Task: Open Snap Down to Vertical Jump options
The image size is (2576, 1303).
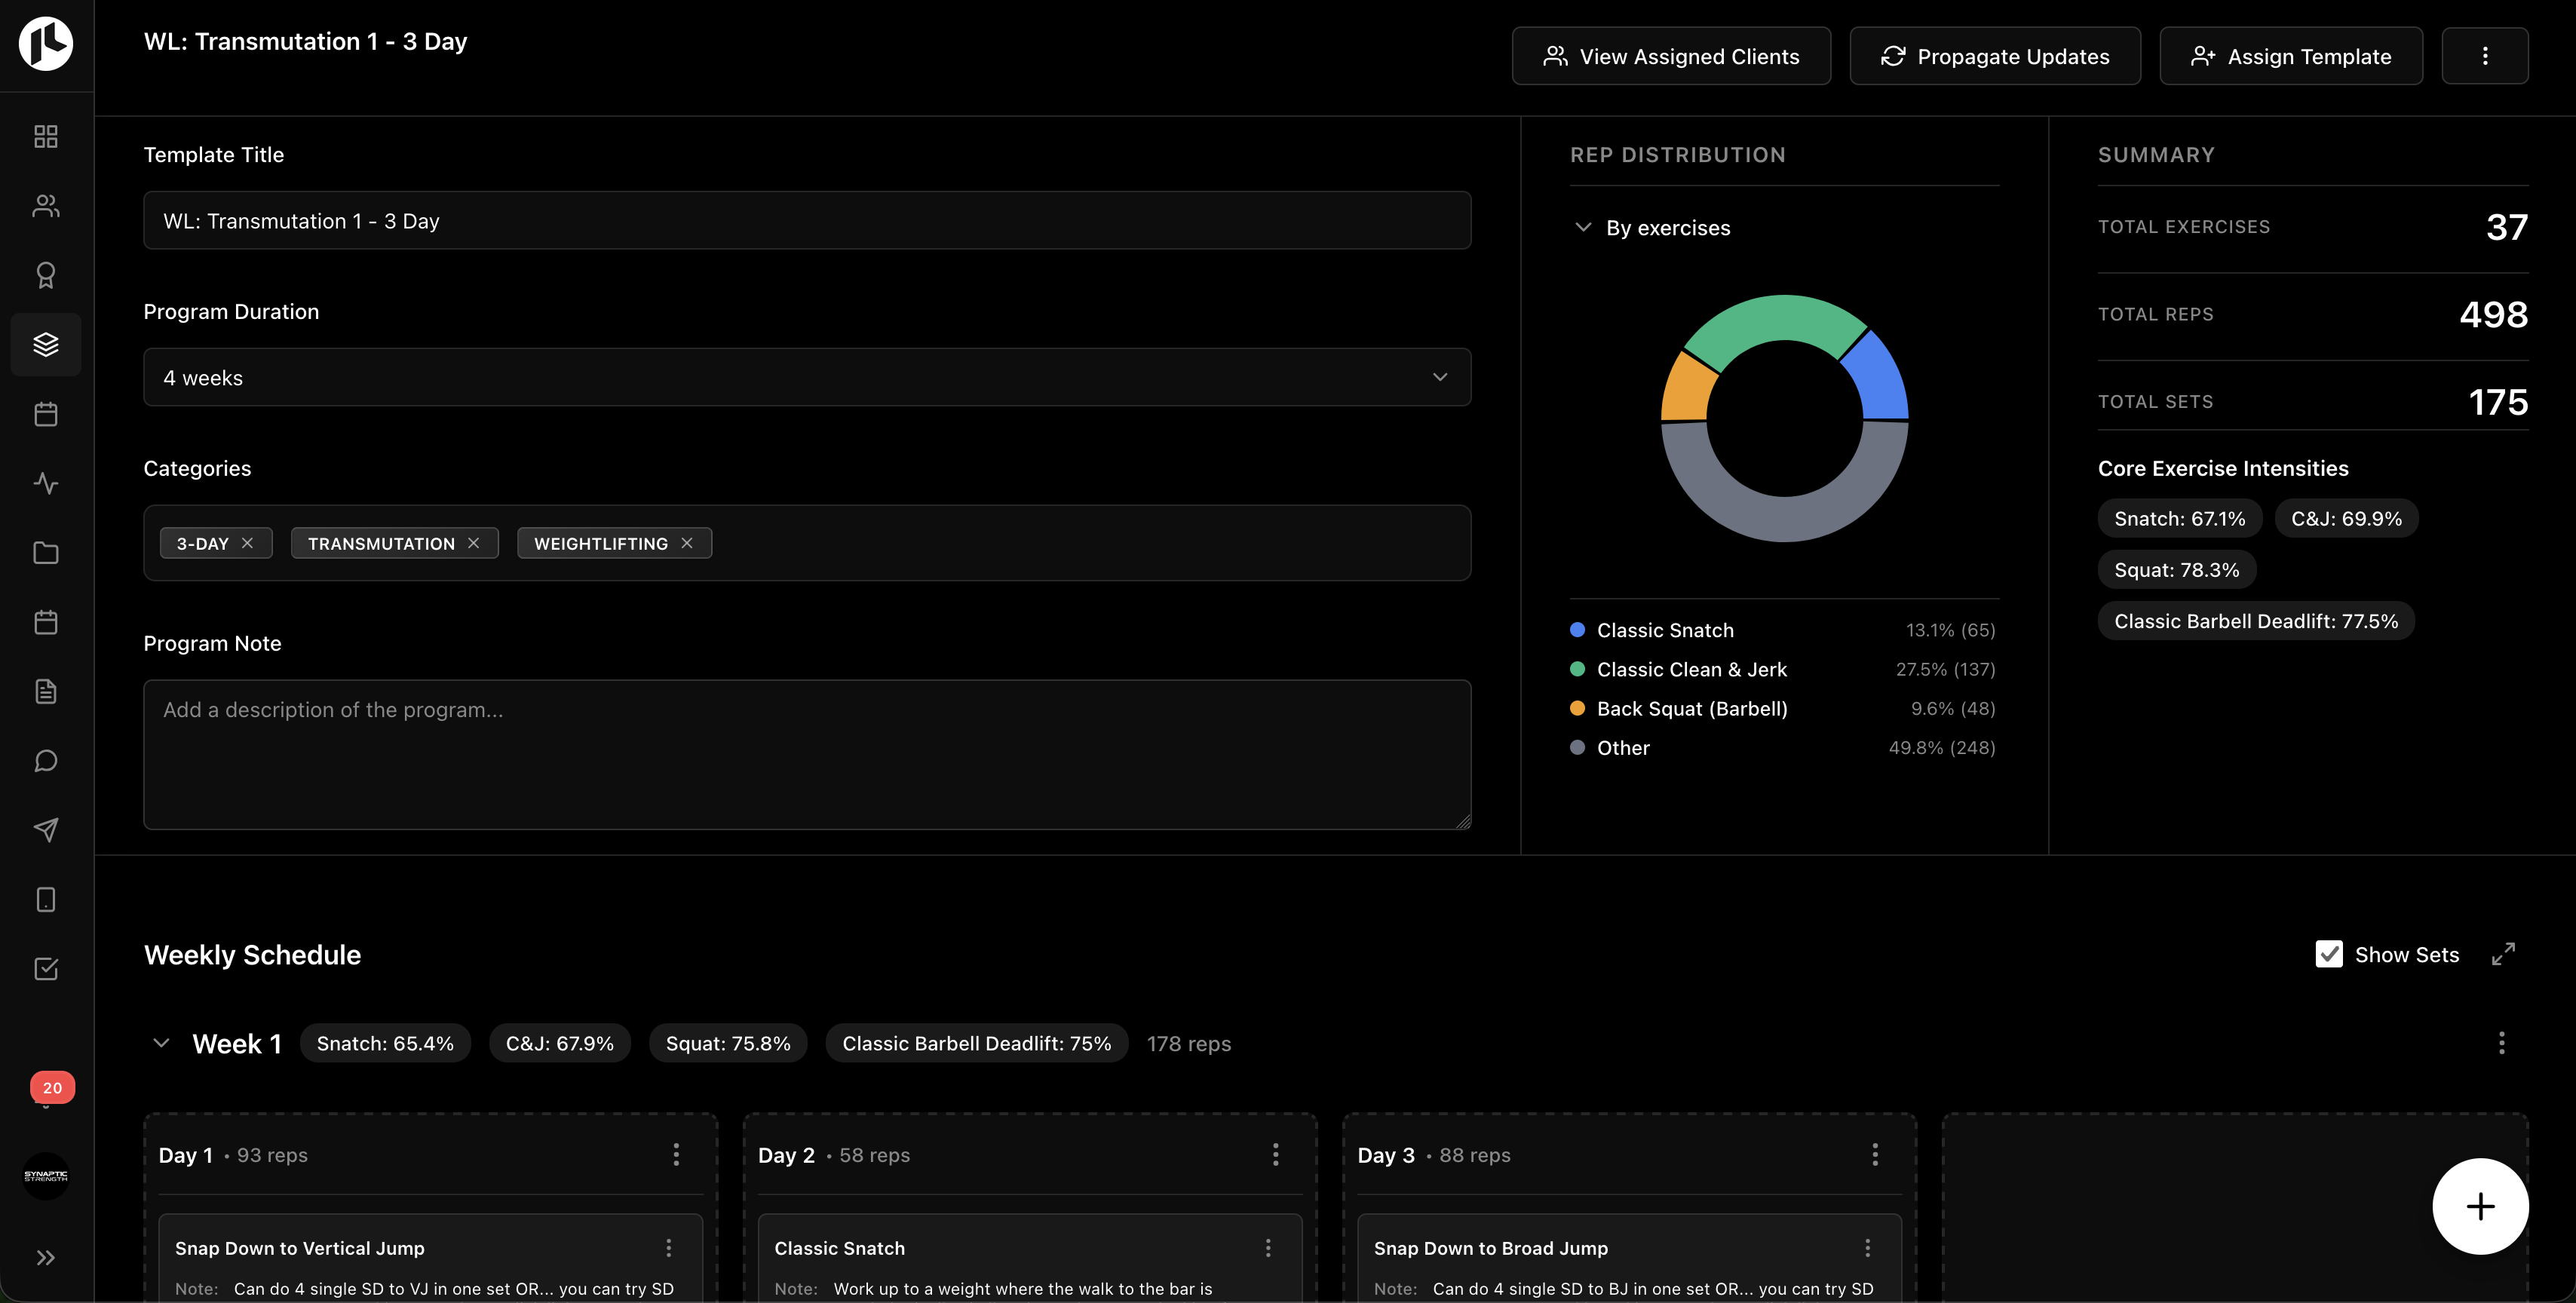Action: pos(669,1248)
